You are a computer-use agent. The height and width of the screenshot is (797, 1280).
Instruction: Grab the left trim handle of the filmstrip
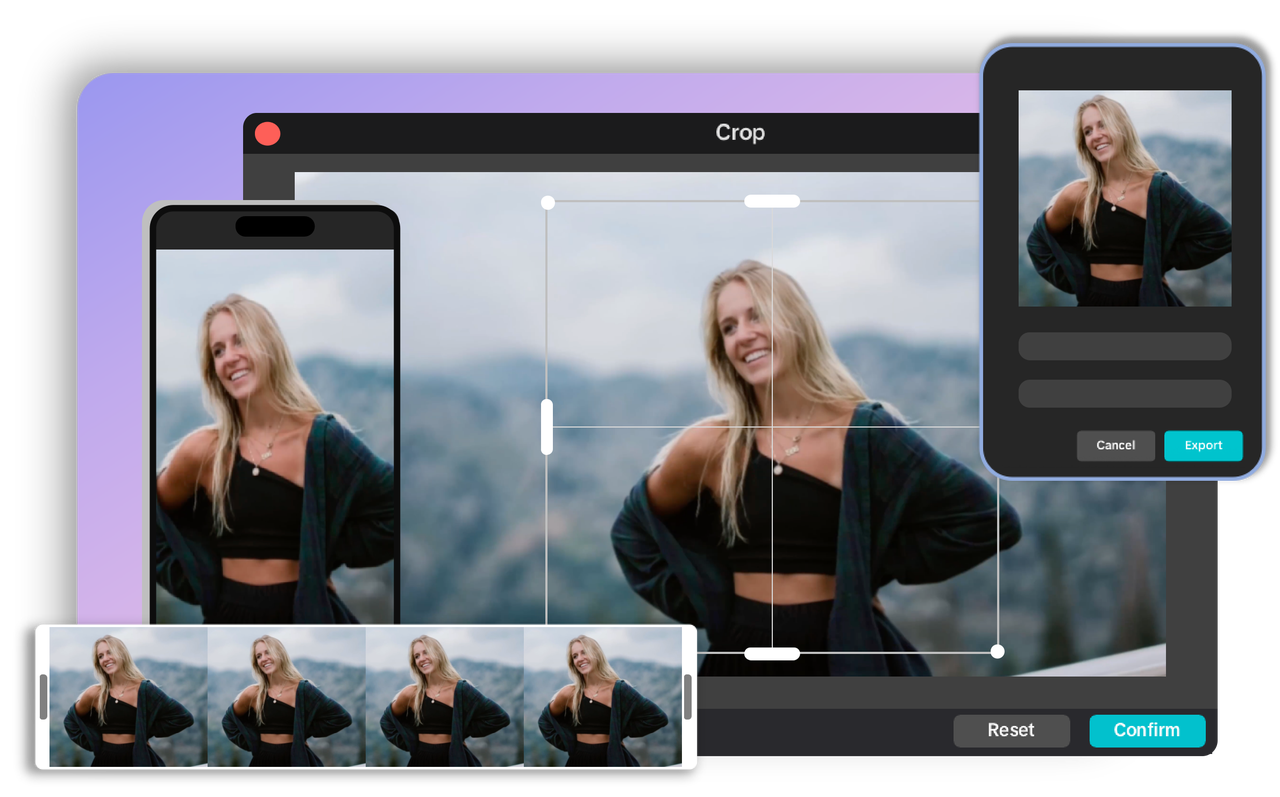coord(42,697)
